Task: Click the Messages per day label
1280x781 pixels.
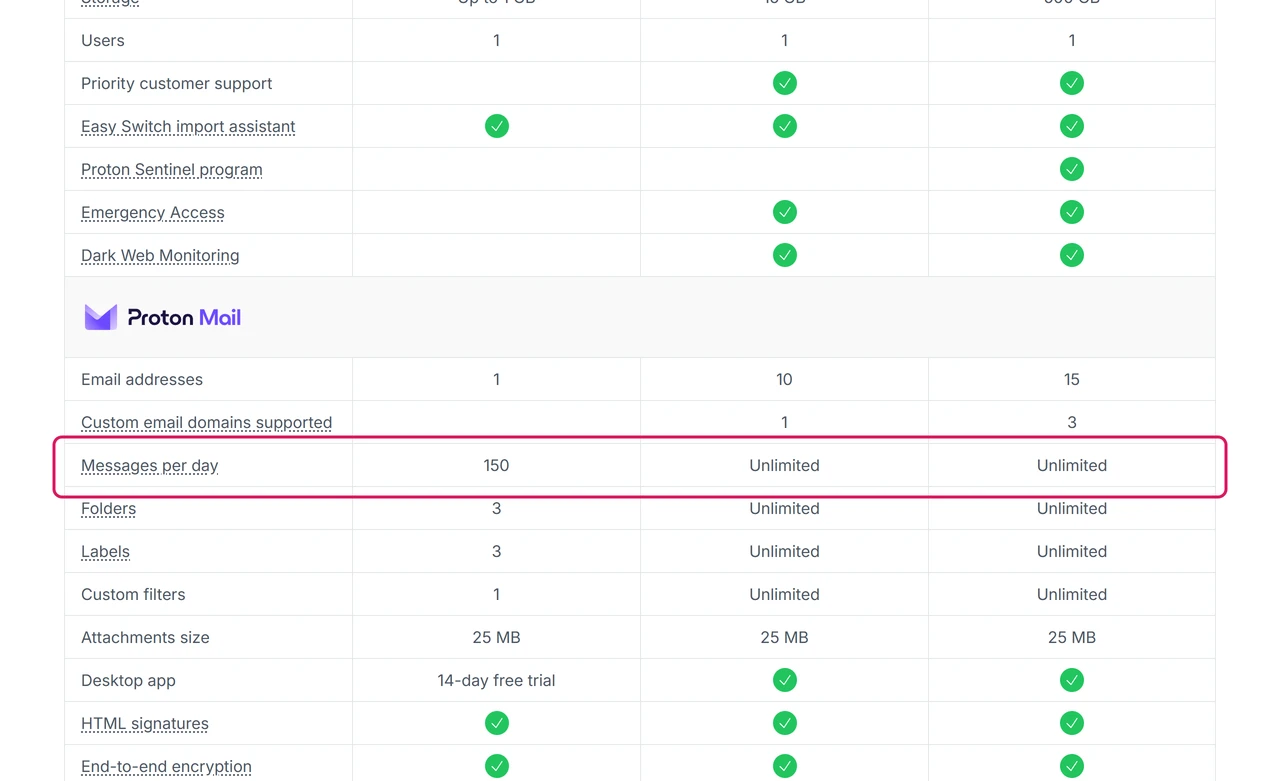Action: [150, 466]
